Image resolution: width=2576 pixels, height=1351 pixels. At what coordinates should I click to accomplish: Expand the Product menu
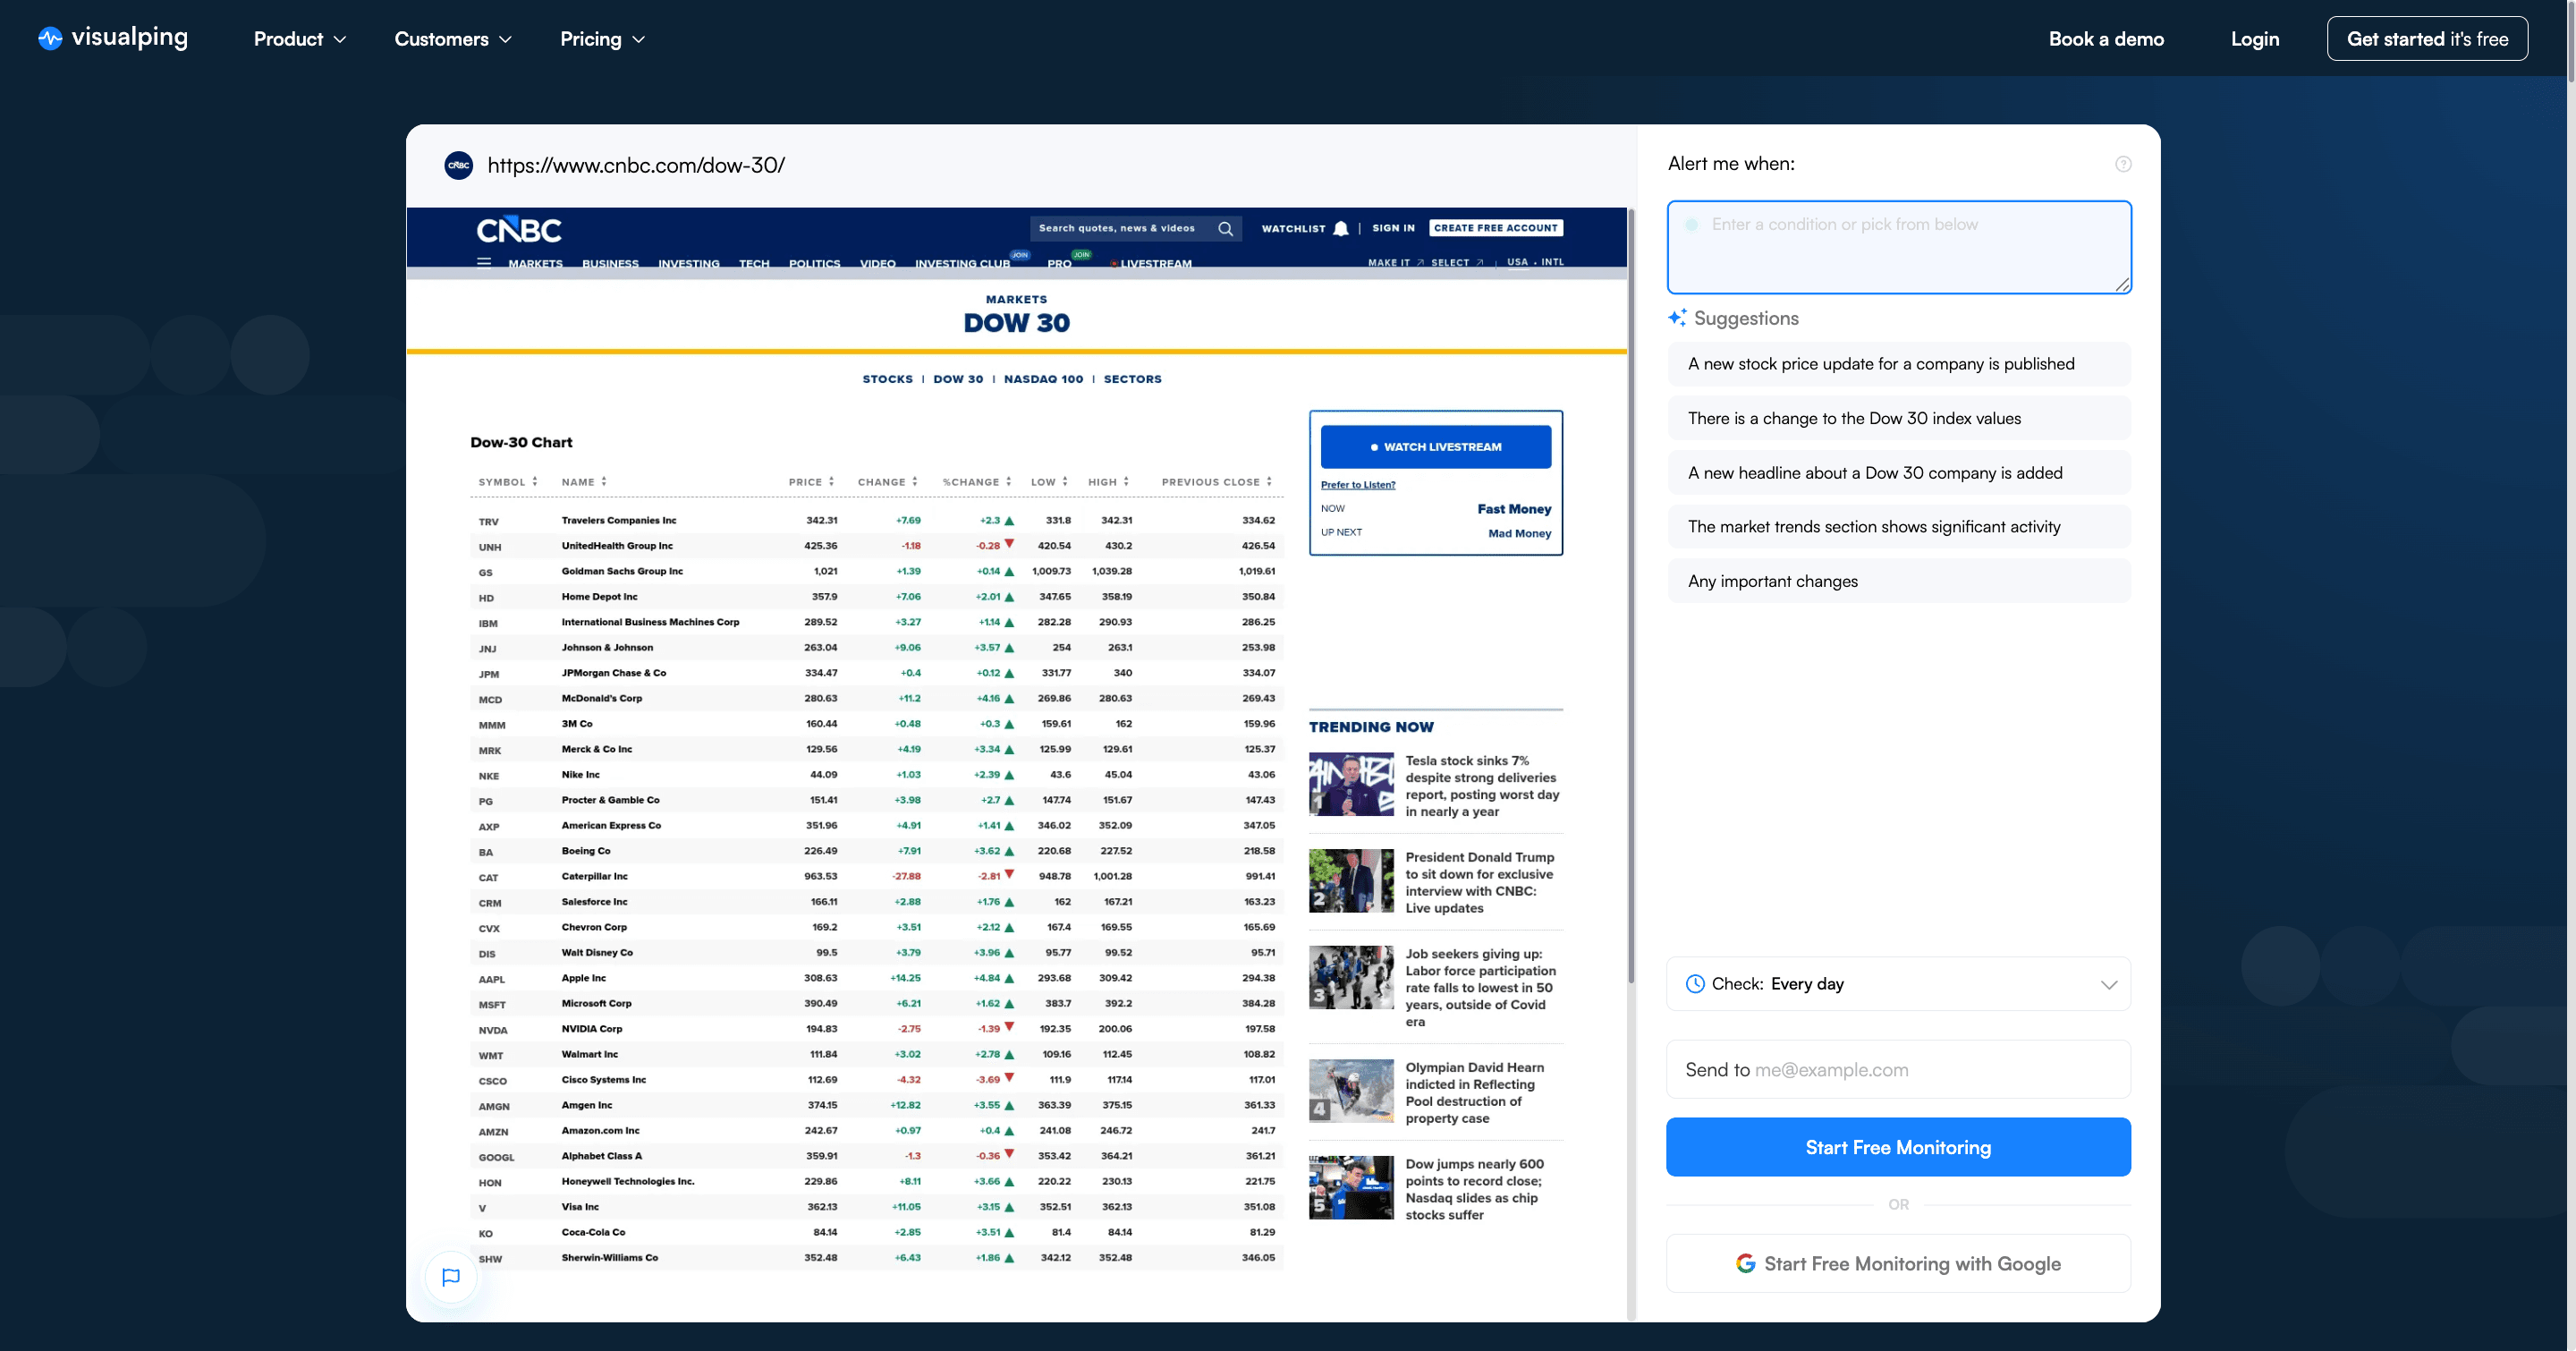300,39
